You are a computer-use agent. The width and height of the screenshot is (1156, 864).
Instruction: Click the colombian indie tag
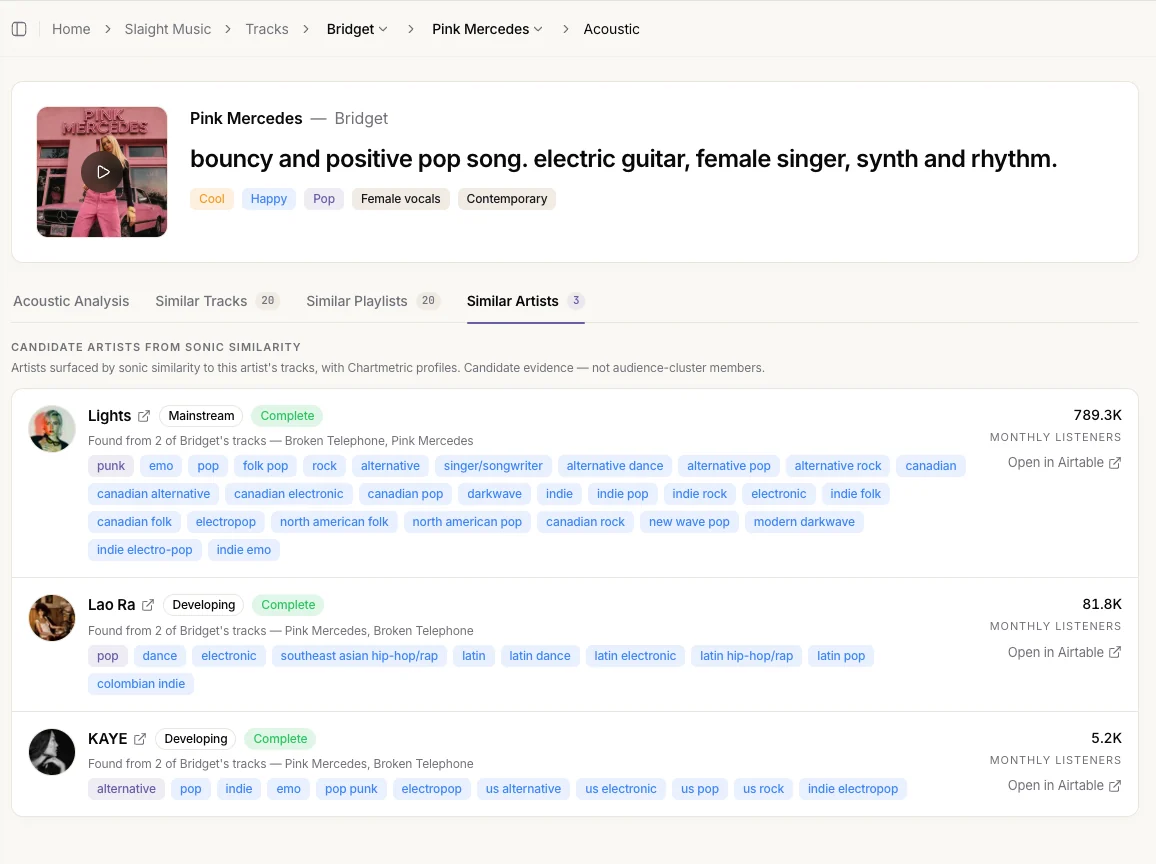click(141, 684)
